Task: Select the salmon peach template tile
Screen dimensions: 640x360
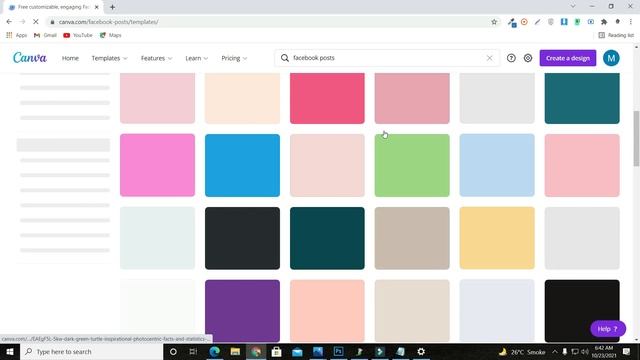Action: [x=327, y=311]
